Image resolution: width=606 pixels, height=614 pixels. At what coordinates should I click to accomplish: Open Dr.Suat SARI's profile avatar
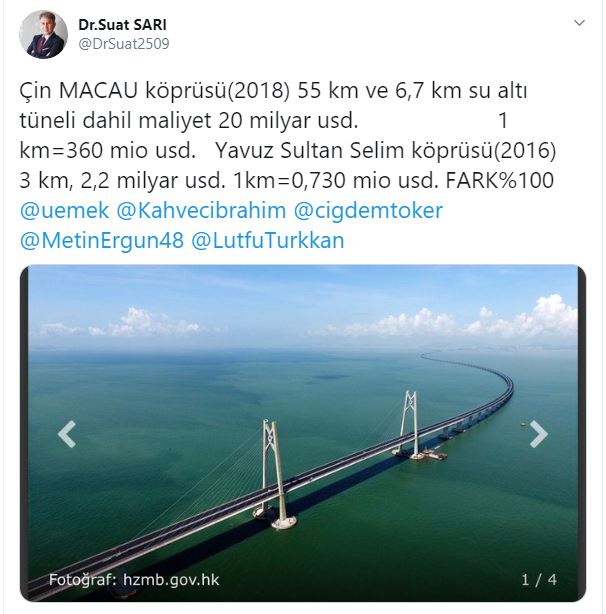tap(43, 34)
